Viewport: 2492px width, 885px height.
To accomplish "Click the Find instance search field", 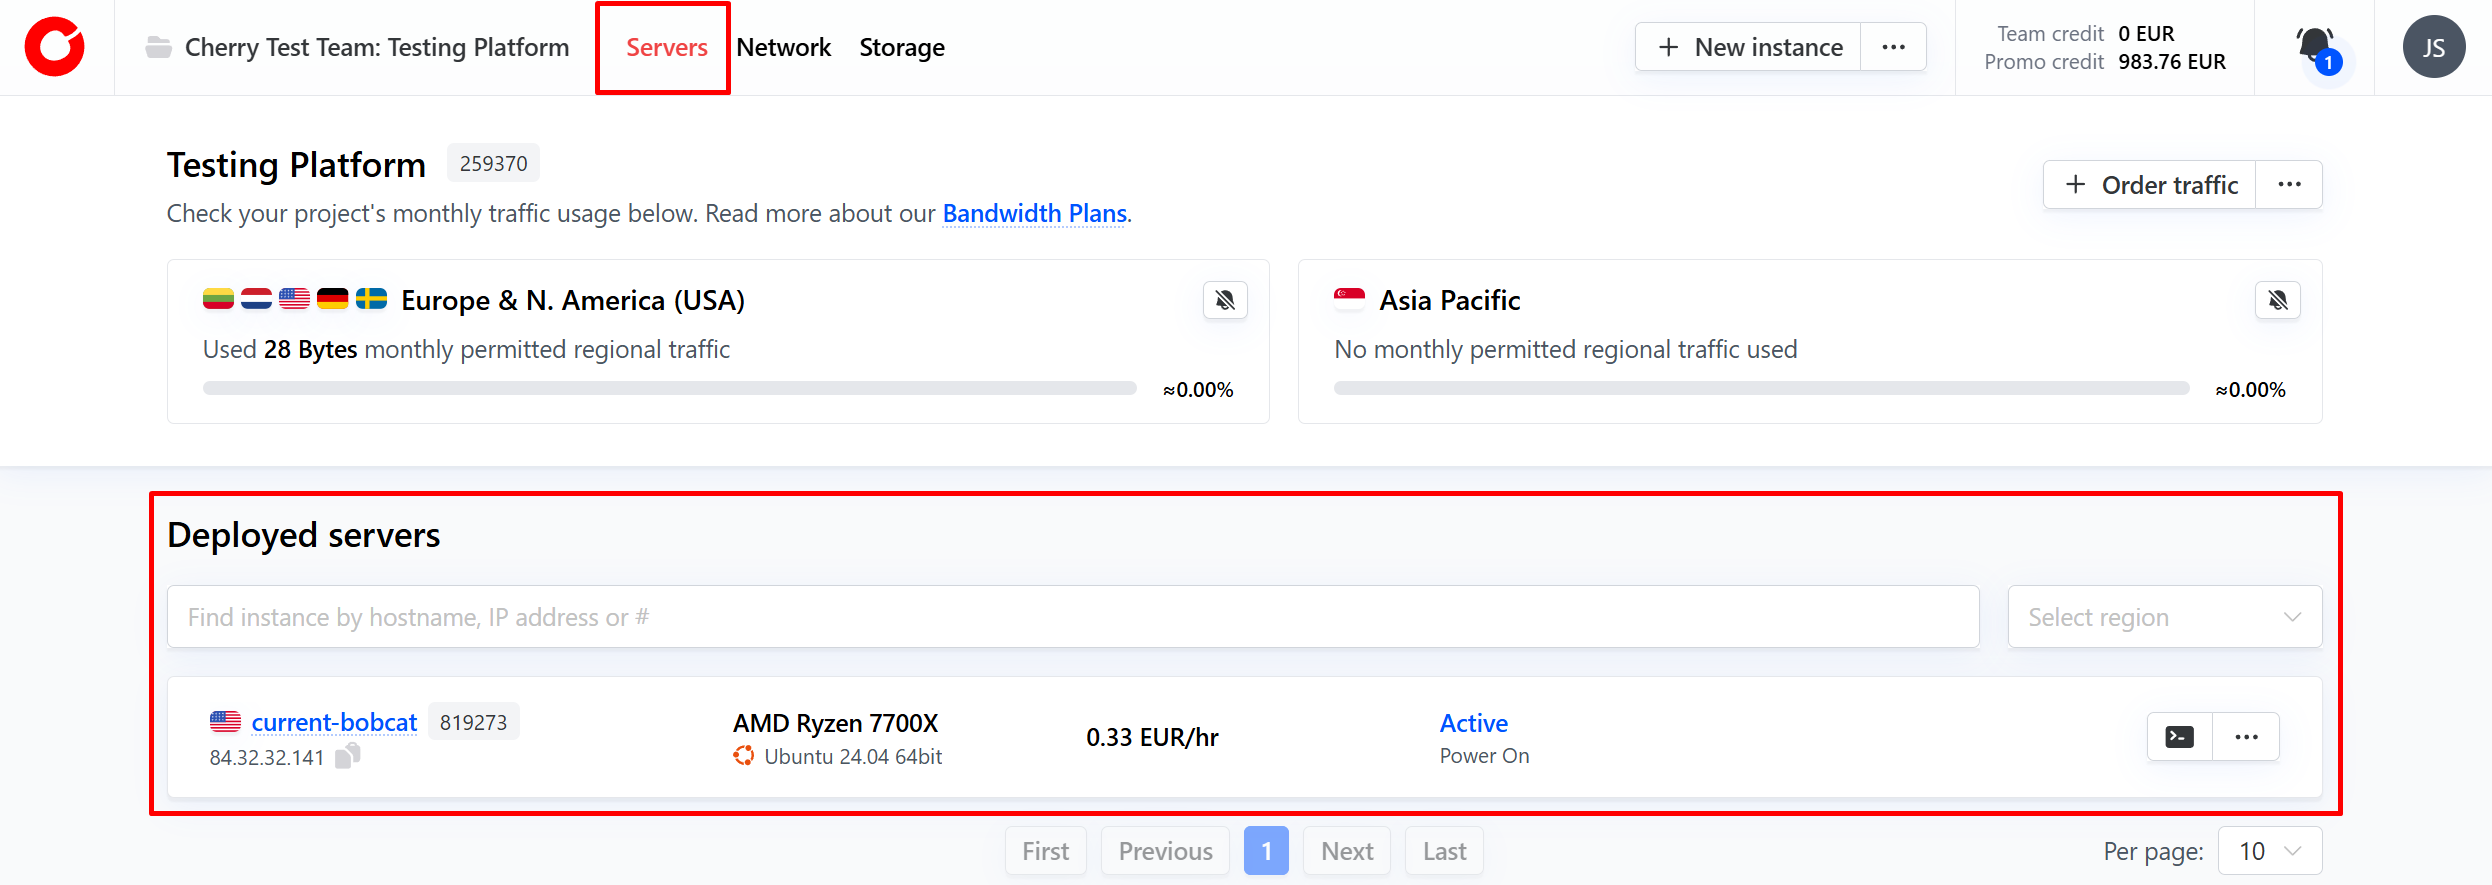I will [1072, 617].
